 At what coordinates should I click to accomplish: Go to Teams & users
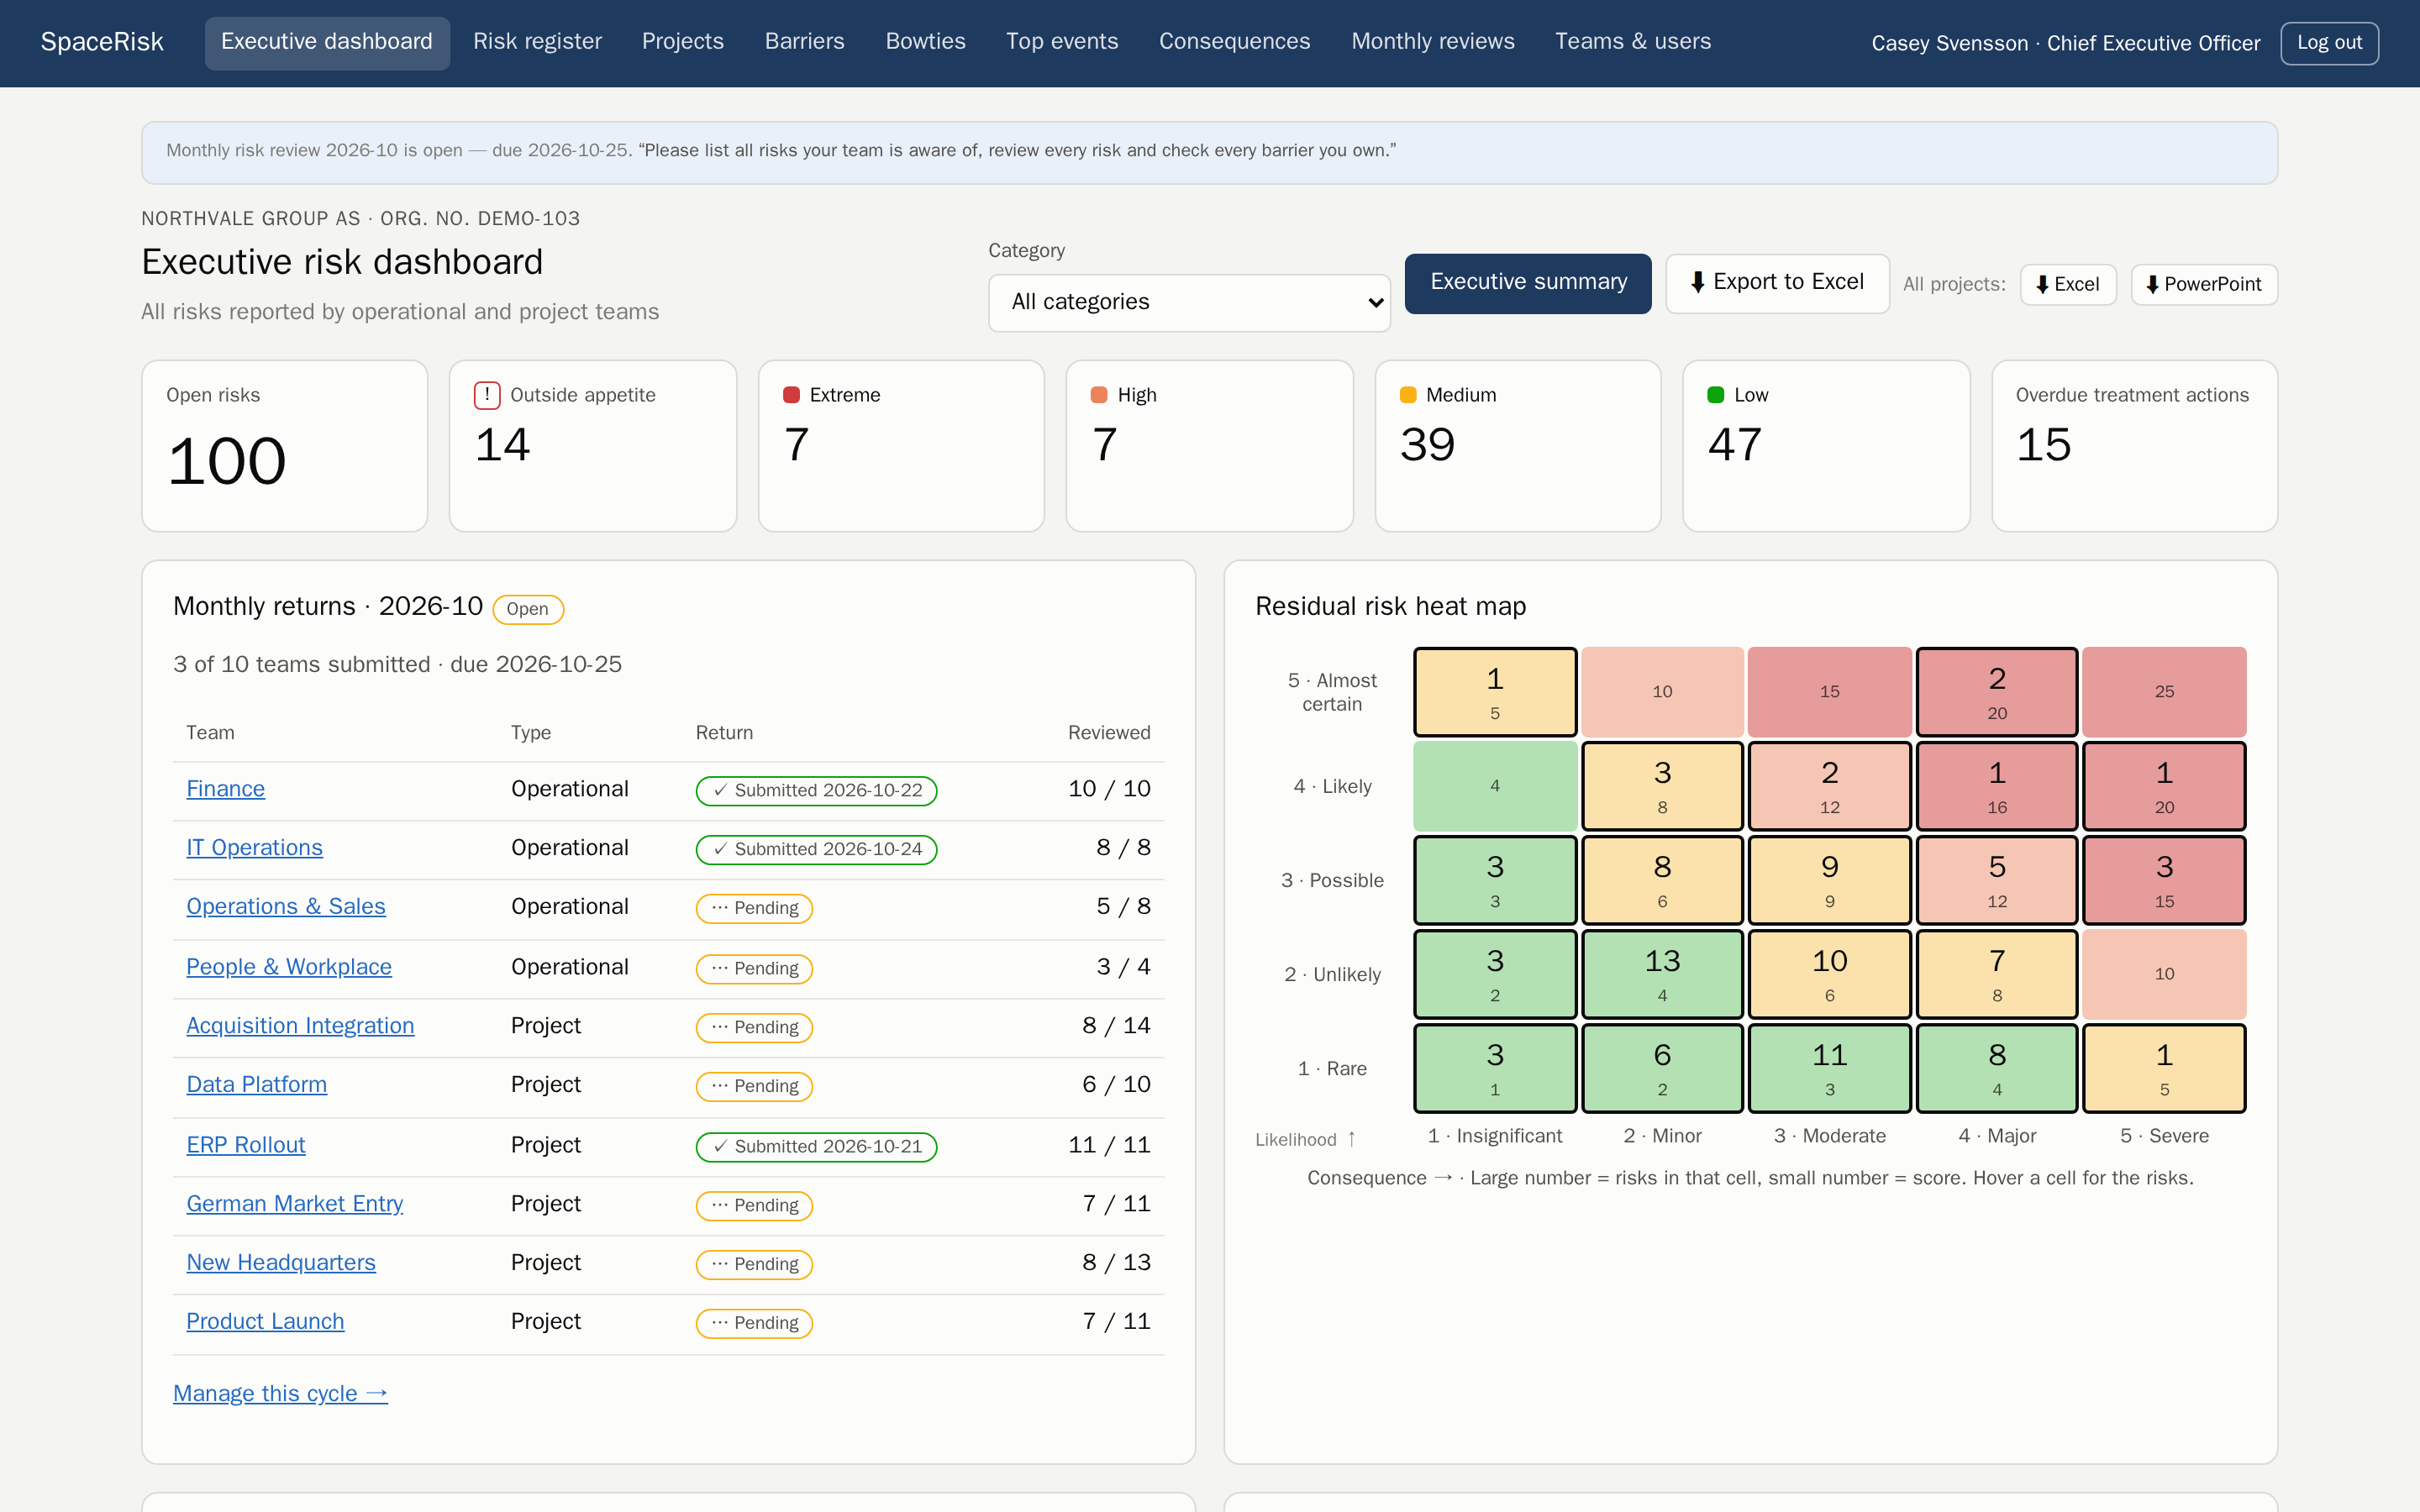point(1633,42)
